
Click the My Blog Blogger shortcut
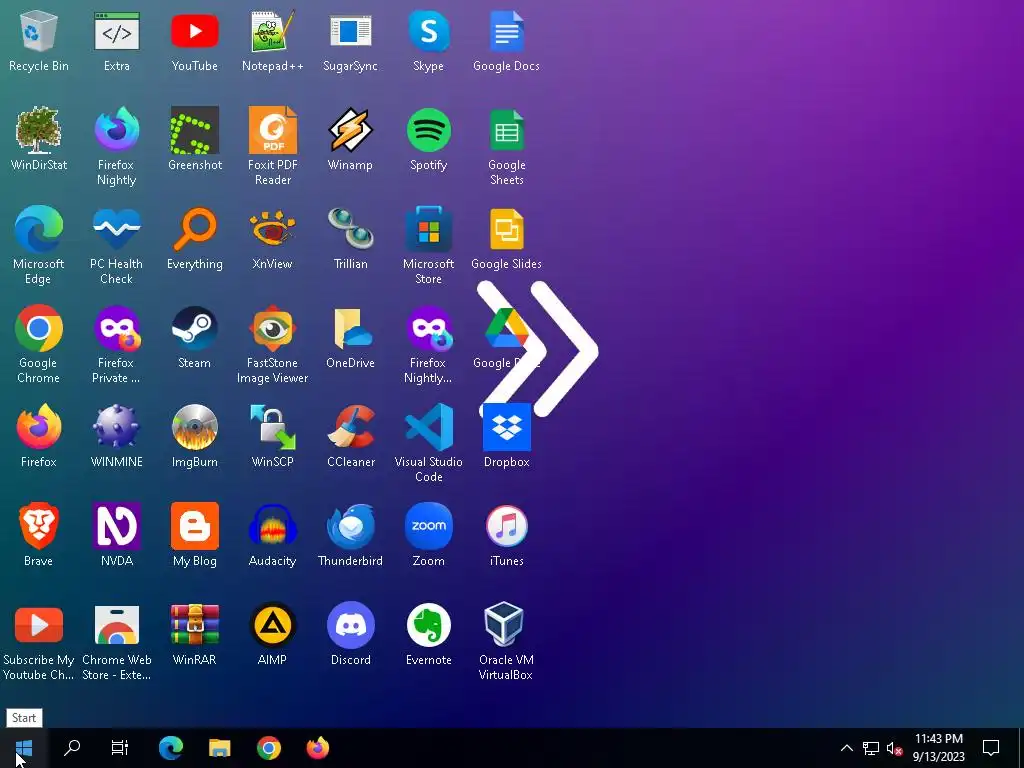195,526
